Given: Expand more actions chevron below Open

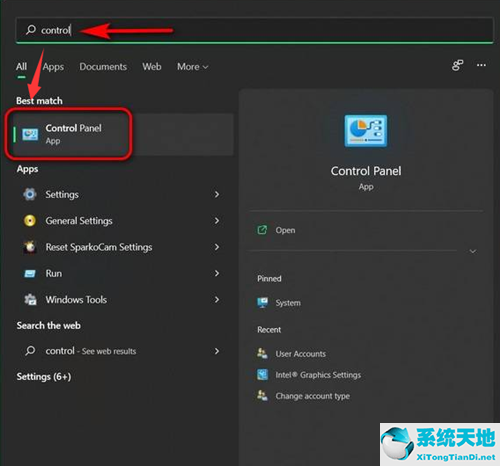Looking at the screenshot, I should (x=473, y=251).
